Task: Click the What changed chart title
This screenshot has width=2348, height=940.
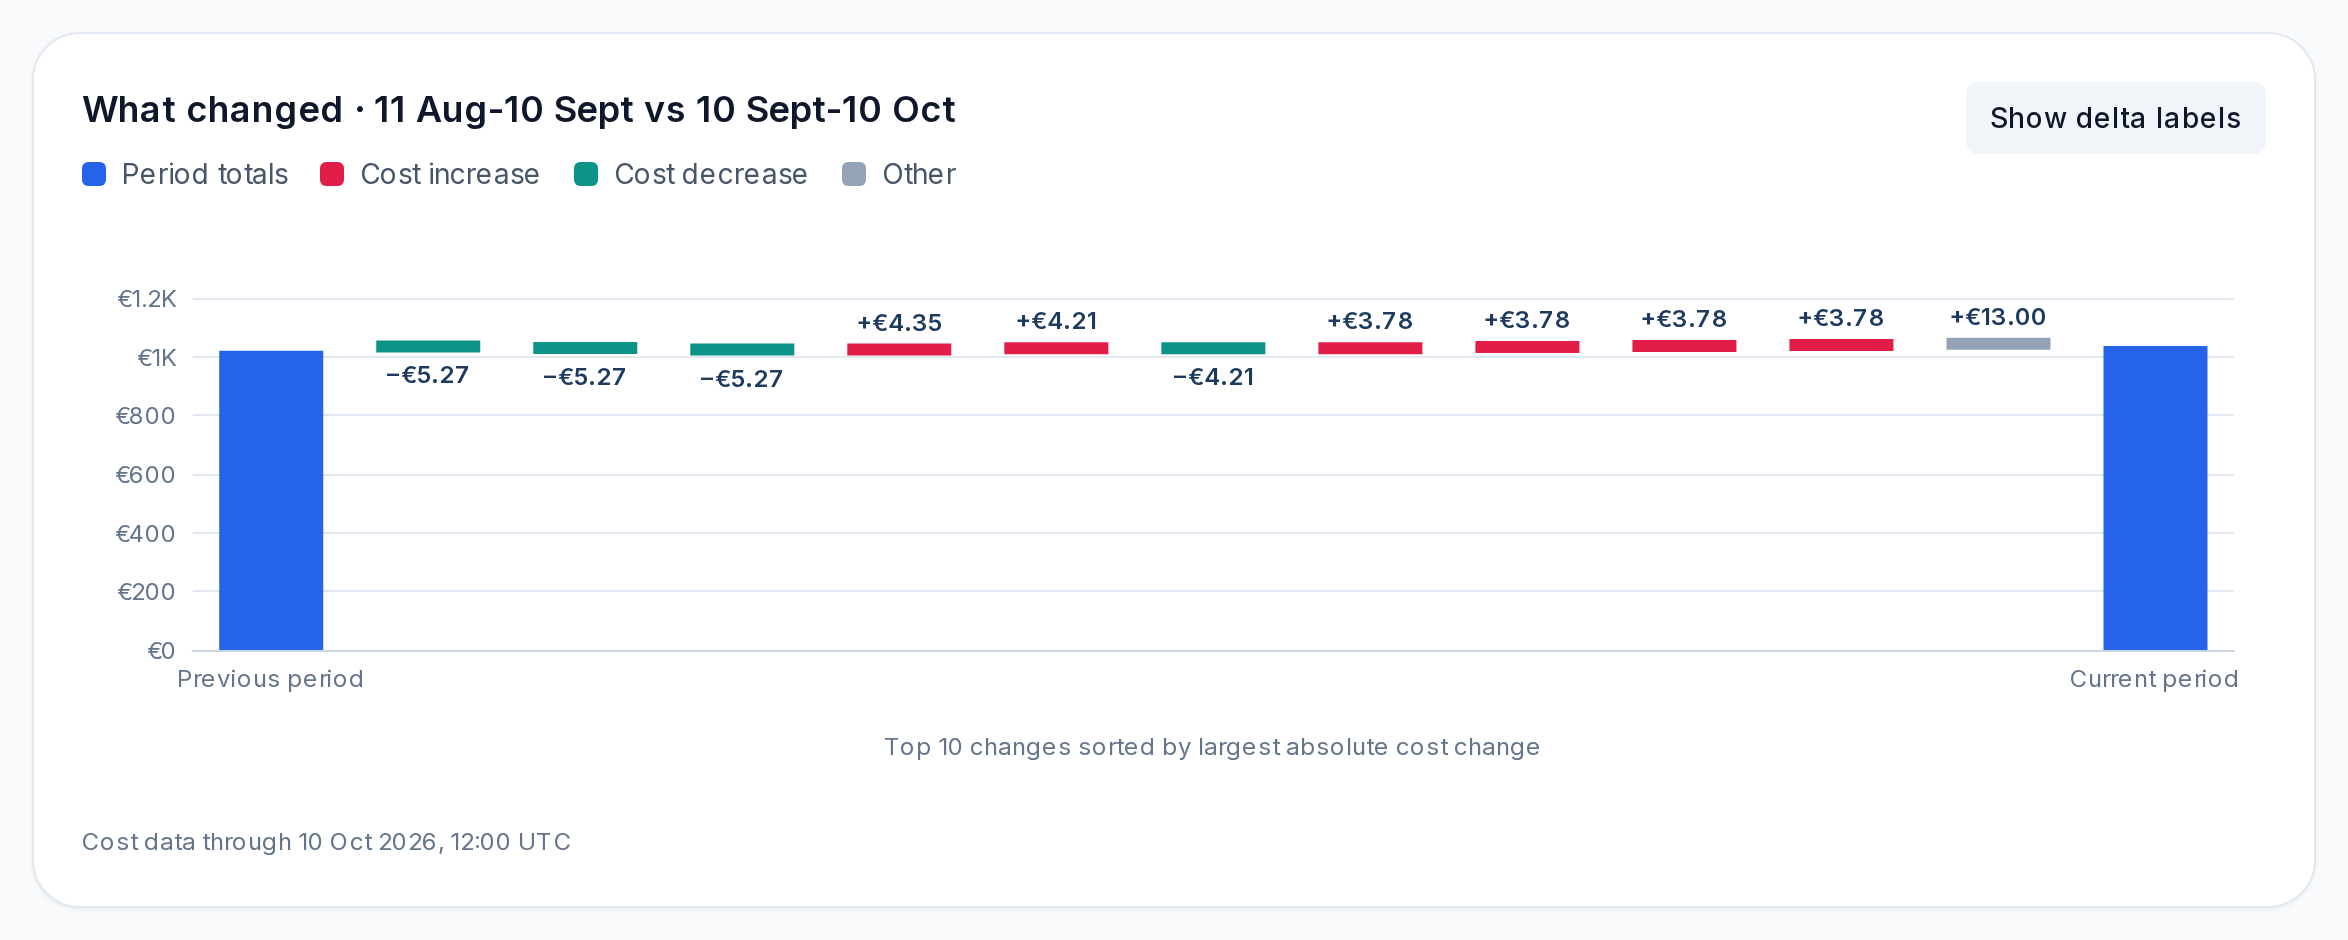Action: (x=519, y=109)
